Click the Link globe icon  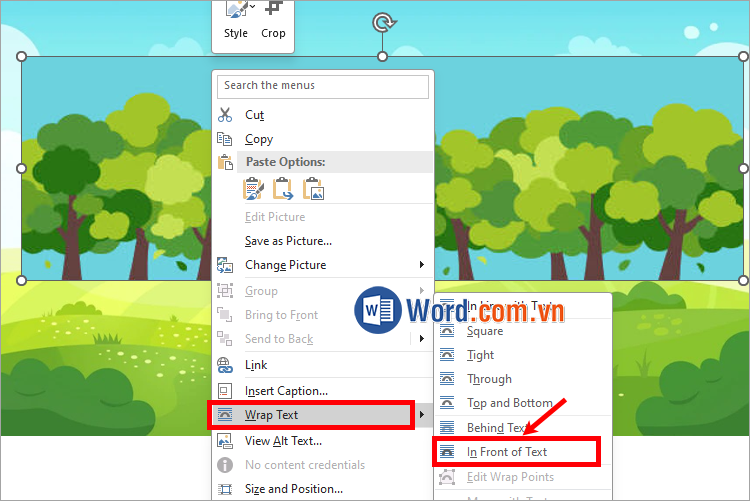(225, 365)
